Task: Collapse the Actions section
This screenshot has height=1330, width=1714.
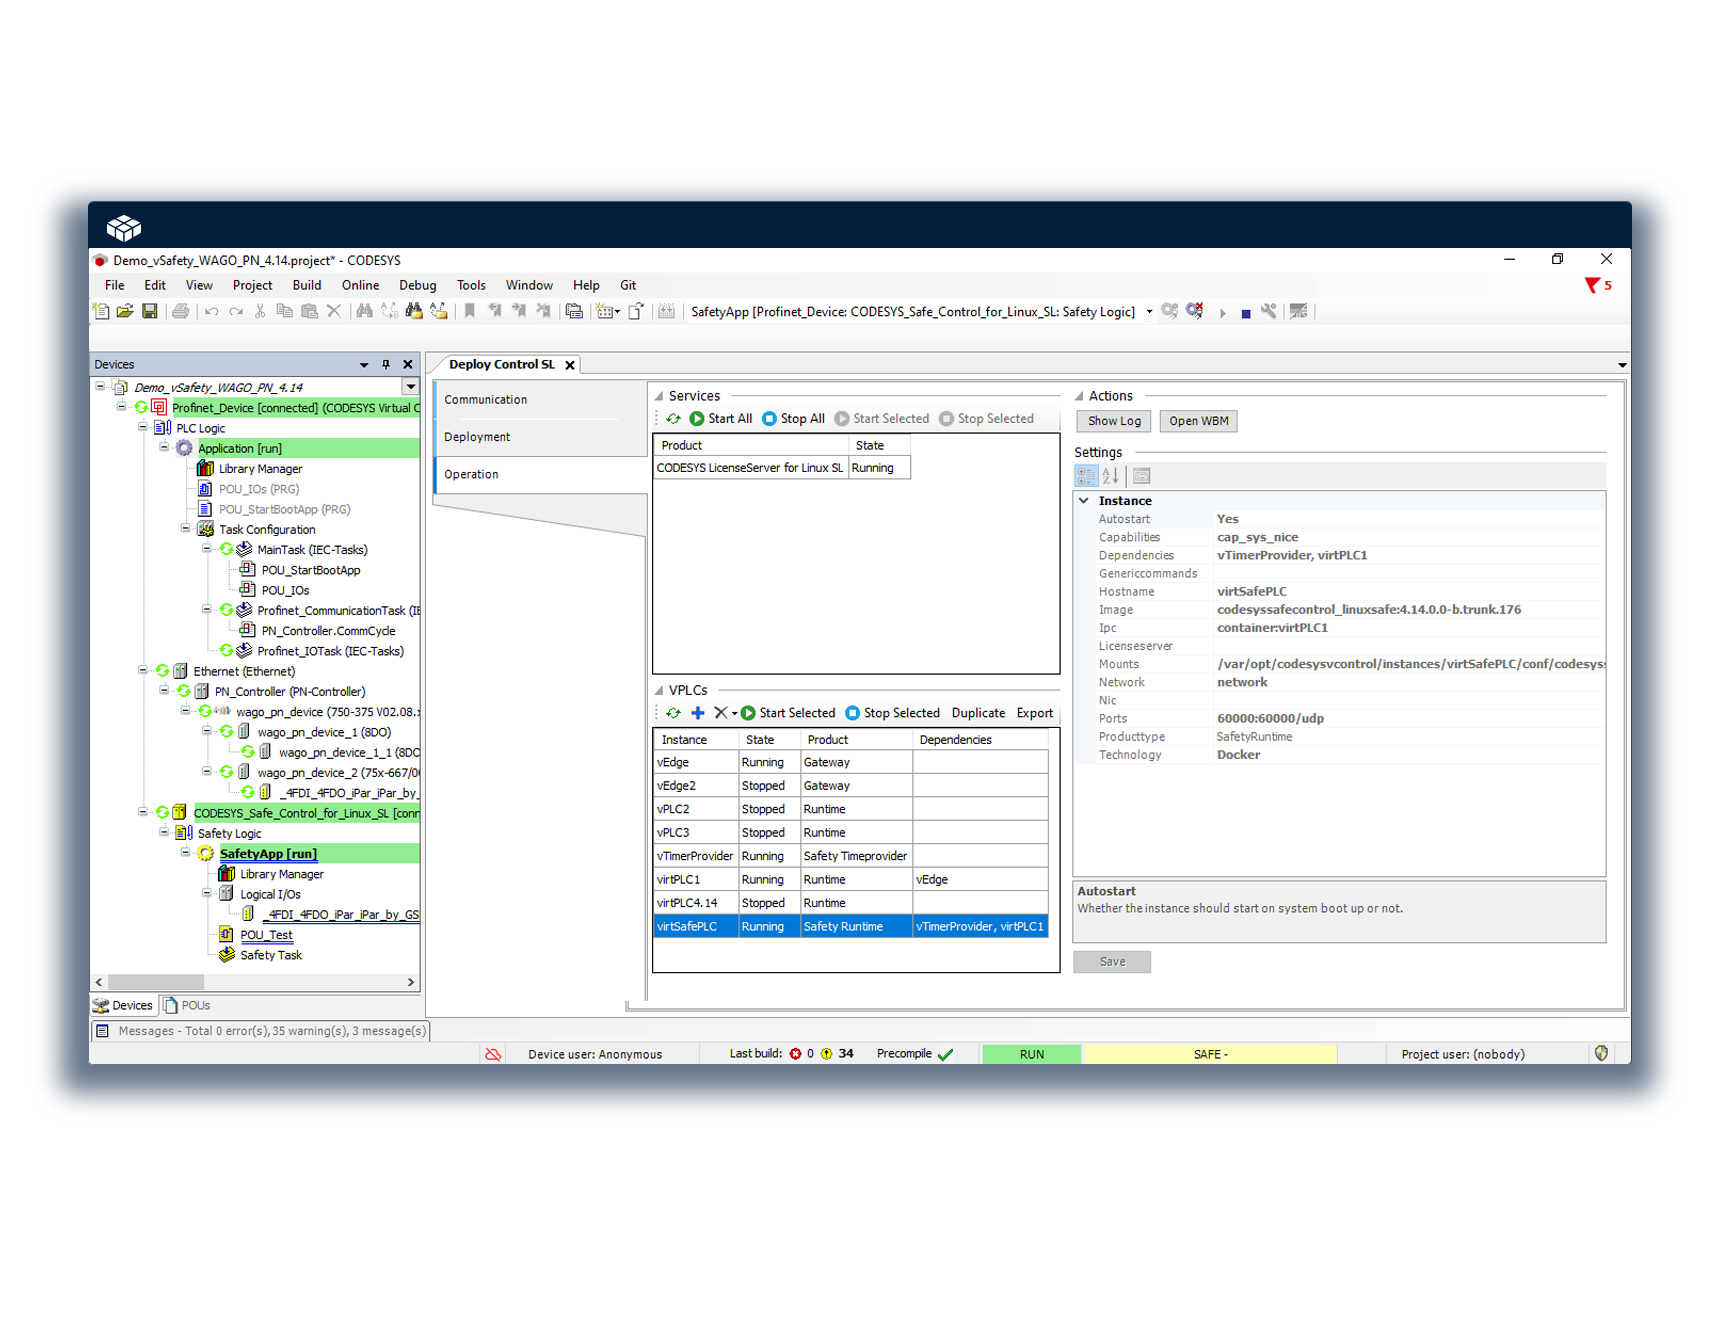Action: point(1079,396)
